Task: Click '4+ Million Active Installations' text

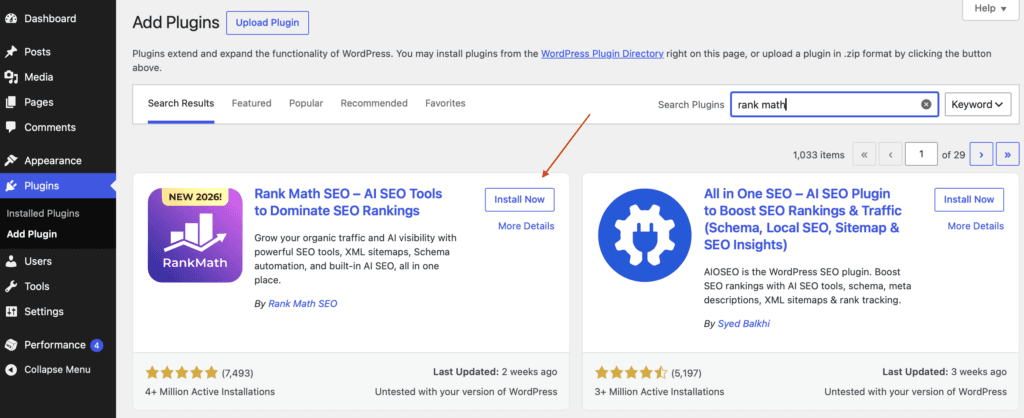Action: (210, 392)
